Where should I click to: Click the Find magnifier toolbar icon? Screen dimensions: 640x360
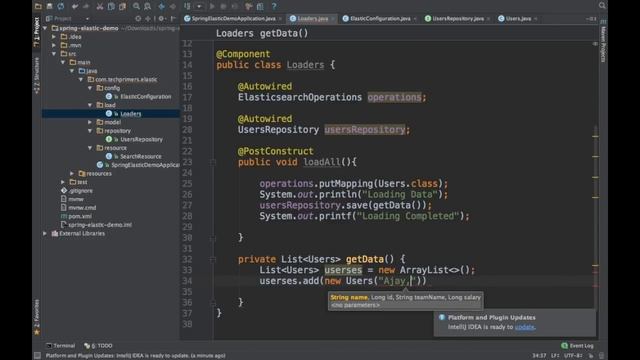click(x=136, y=6)
